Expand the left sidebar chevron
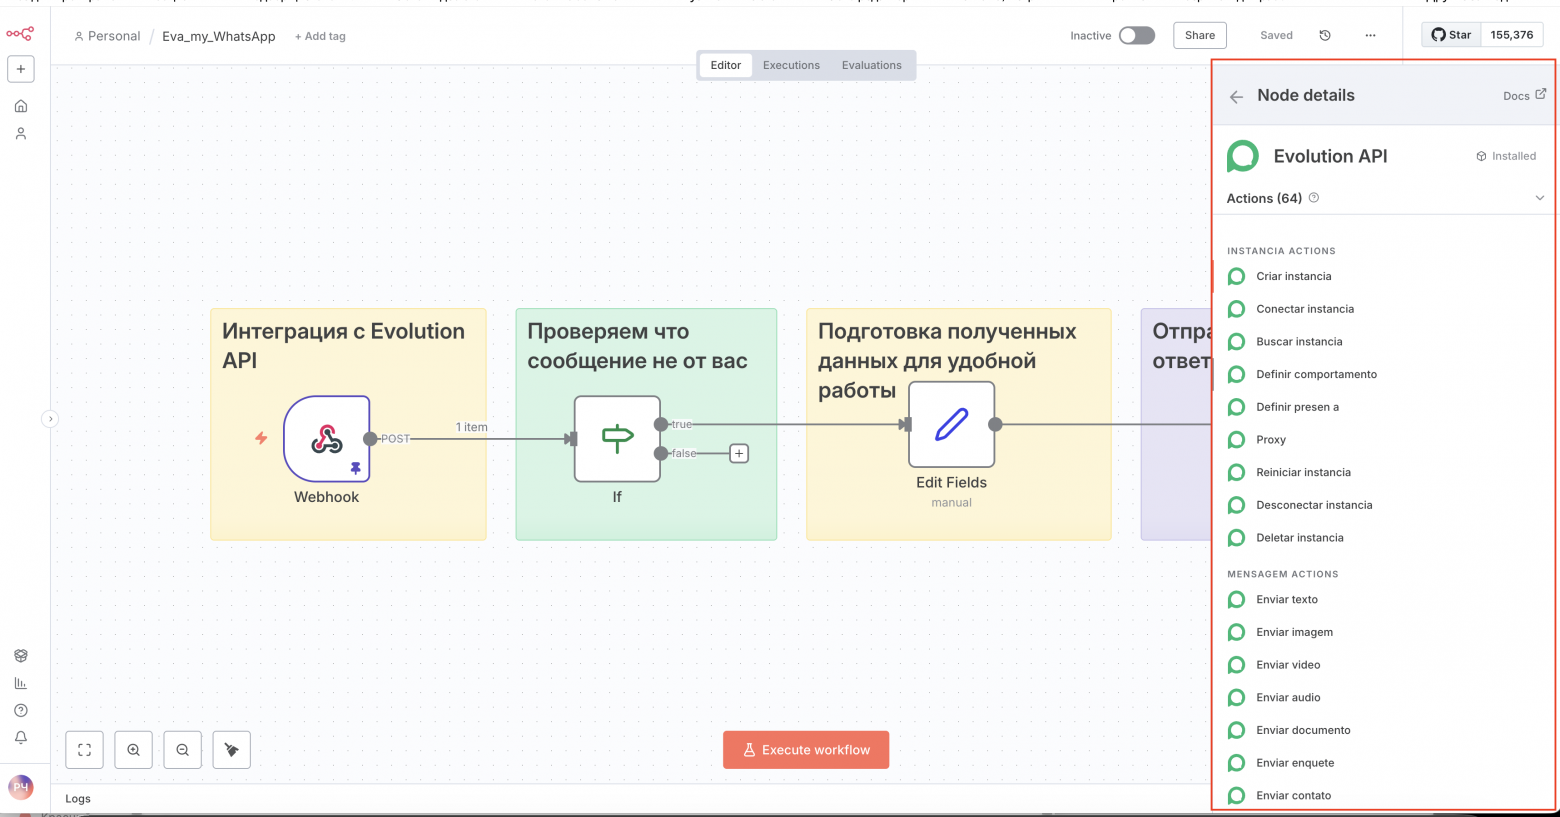The image size is (1560, 817). pyautogui.click(x=50, y=419)
